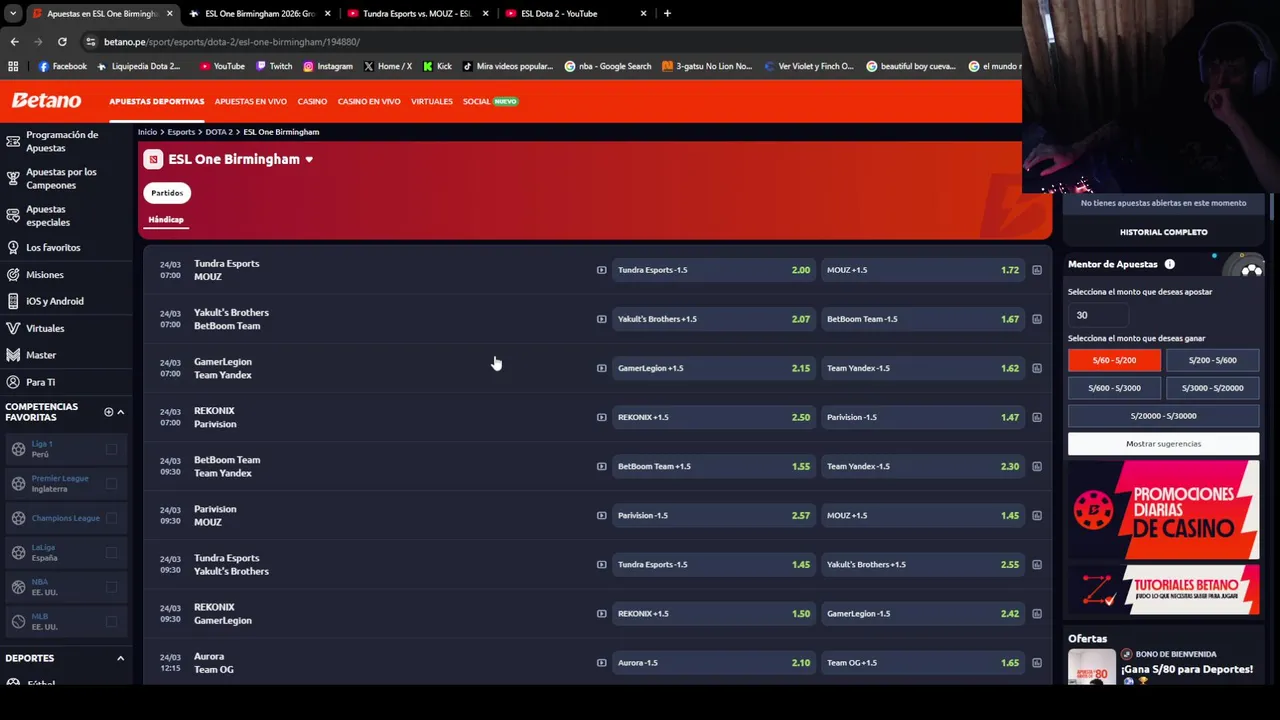This screenshot has height=720, width=1280.
Task: Click the ESL One Birmingham Dota 2 icon
Action: pyautogui.click(x=153, y=159)
